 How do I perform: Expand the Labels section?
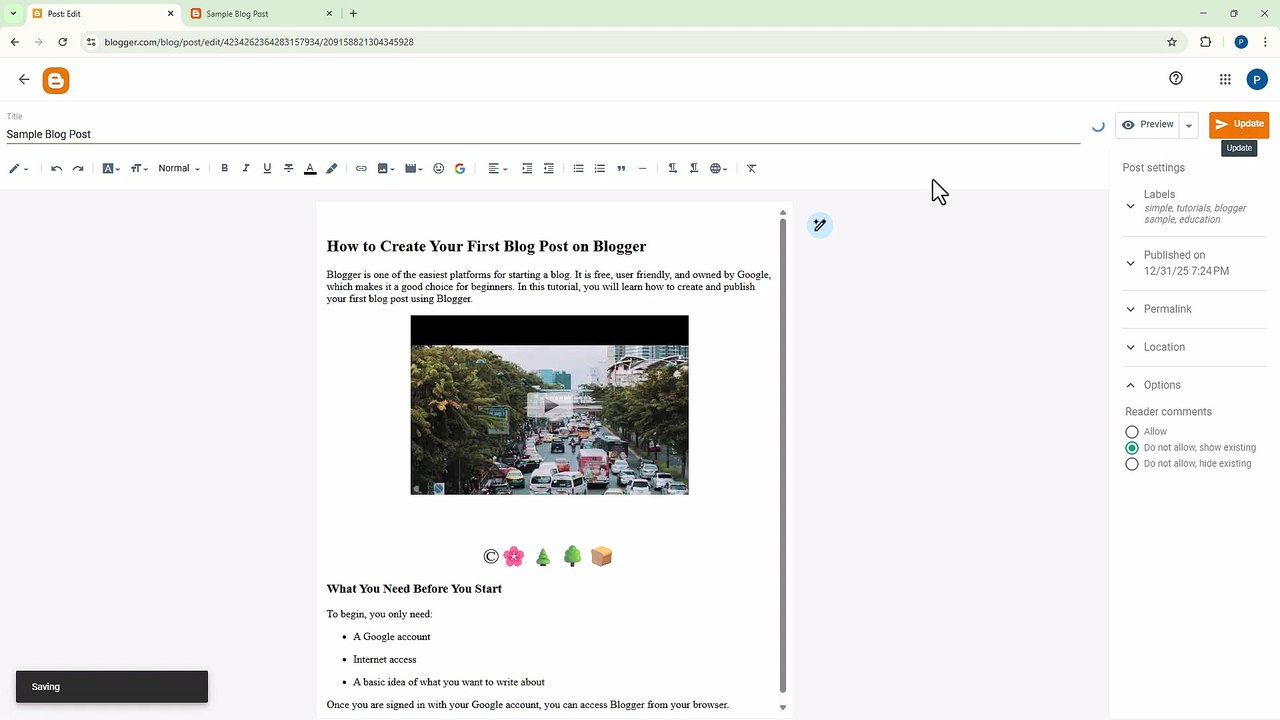pyautogui.click(x=1194, y=206)
